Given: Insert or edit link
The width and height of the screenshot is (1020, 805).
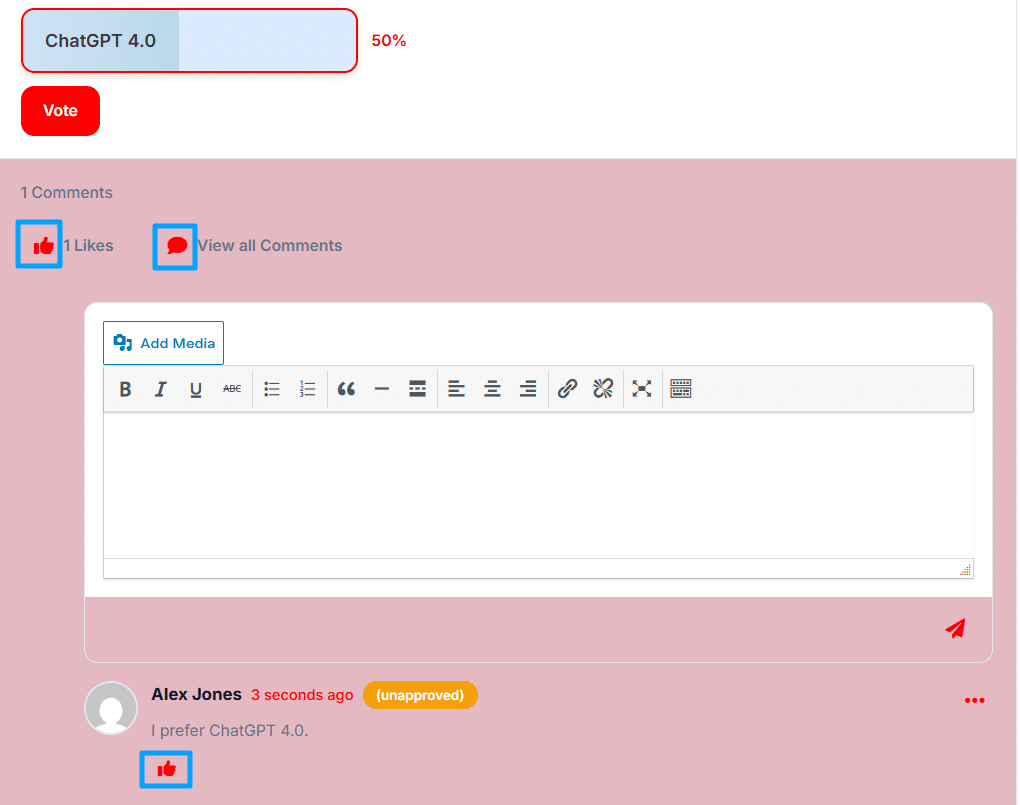Looking at the screenshot, I should [x=567, y=389].
